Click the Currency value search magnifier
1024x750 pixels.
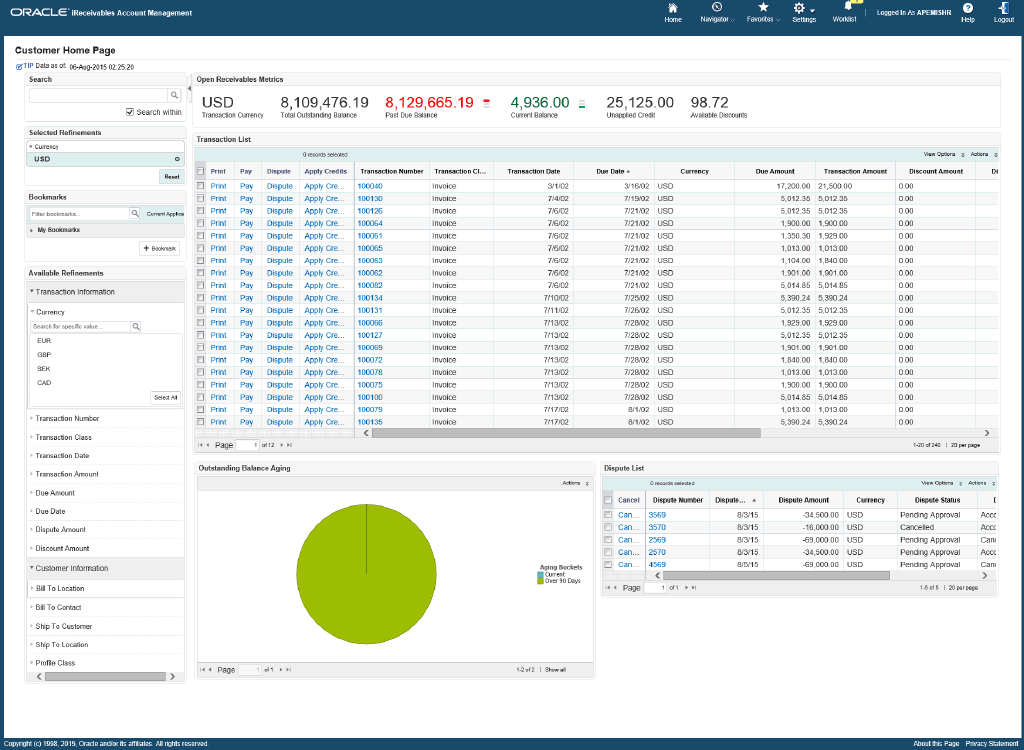pos(136,327)
